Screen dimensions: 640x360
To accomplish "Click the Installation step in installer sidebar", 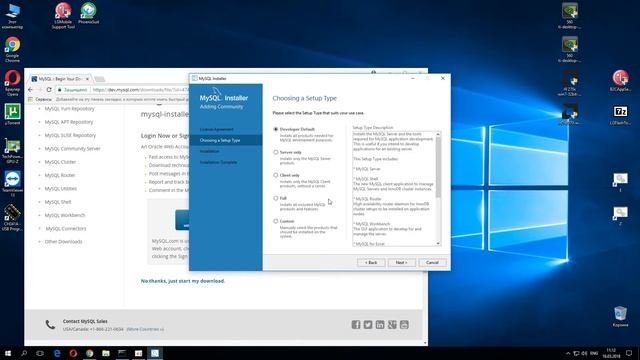I will coord(209,151).
